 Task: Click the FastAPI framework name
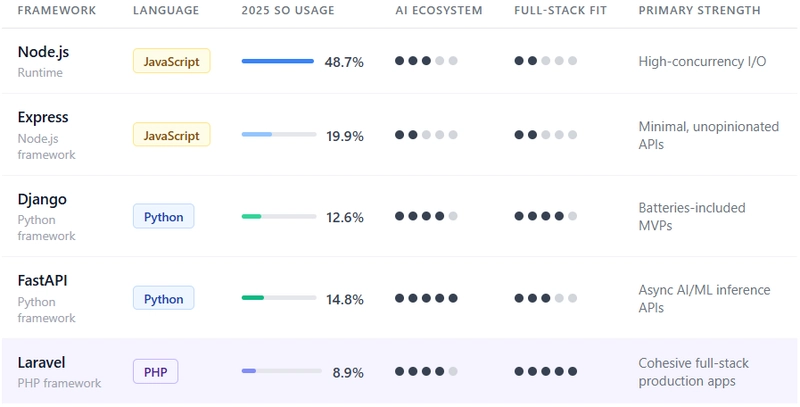coord(43,280)
